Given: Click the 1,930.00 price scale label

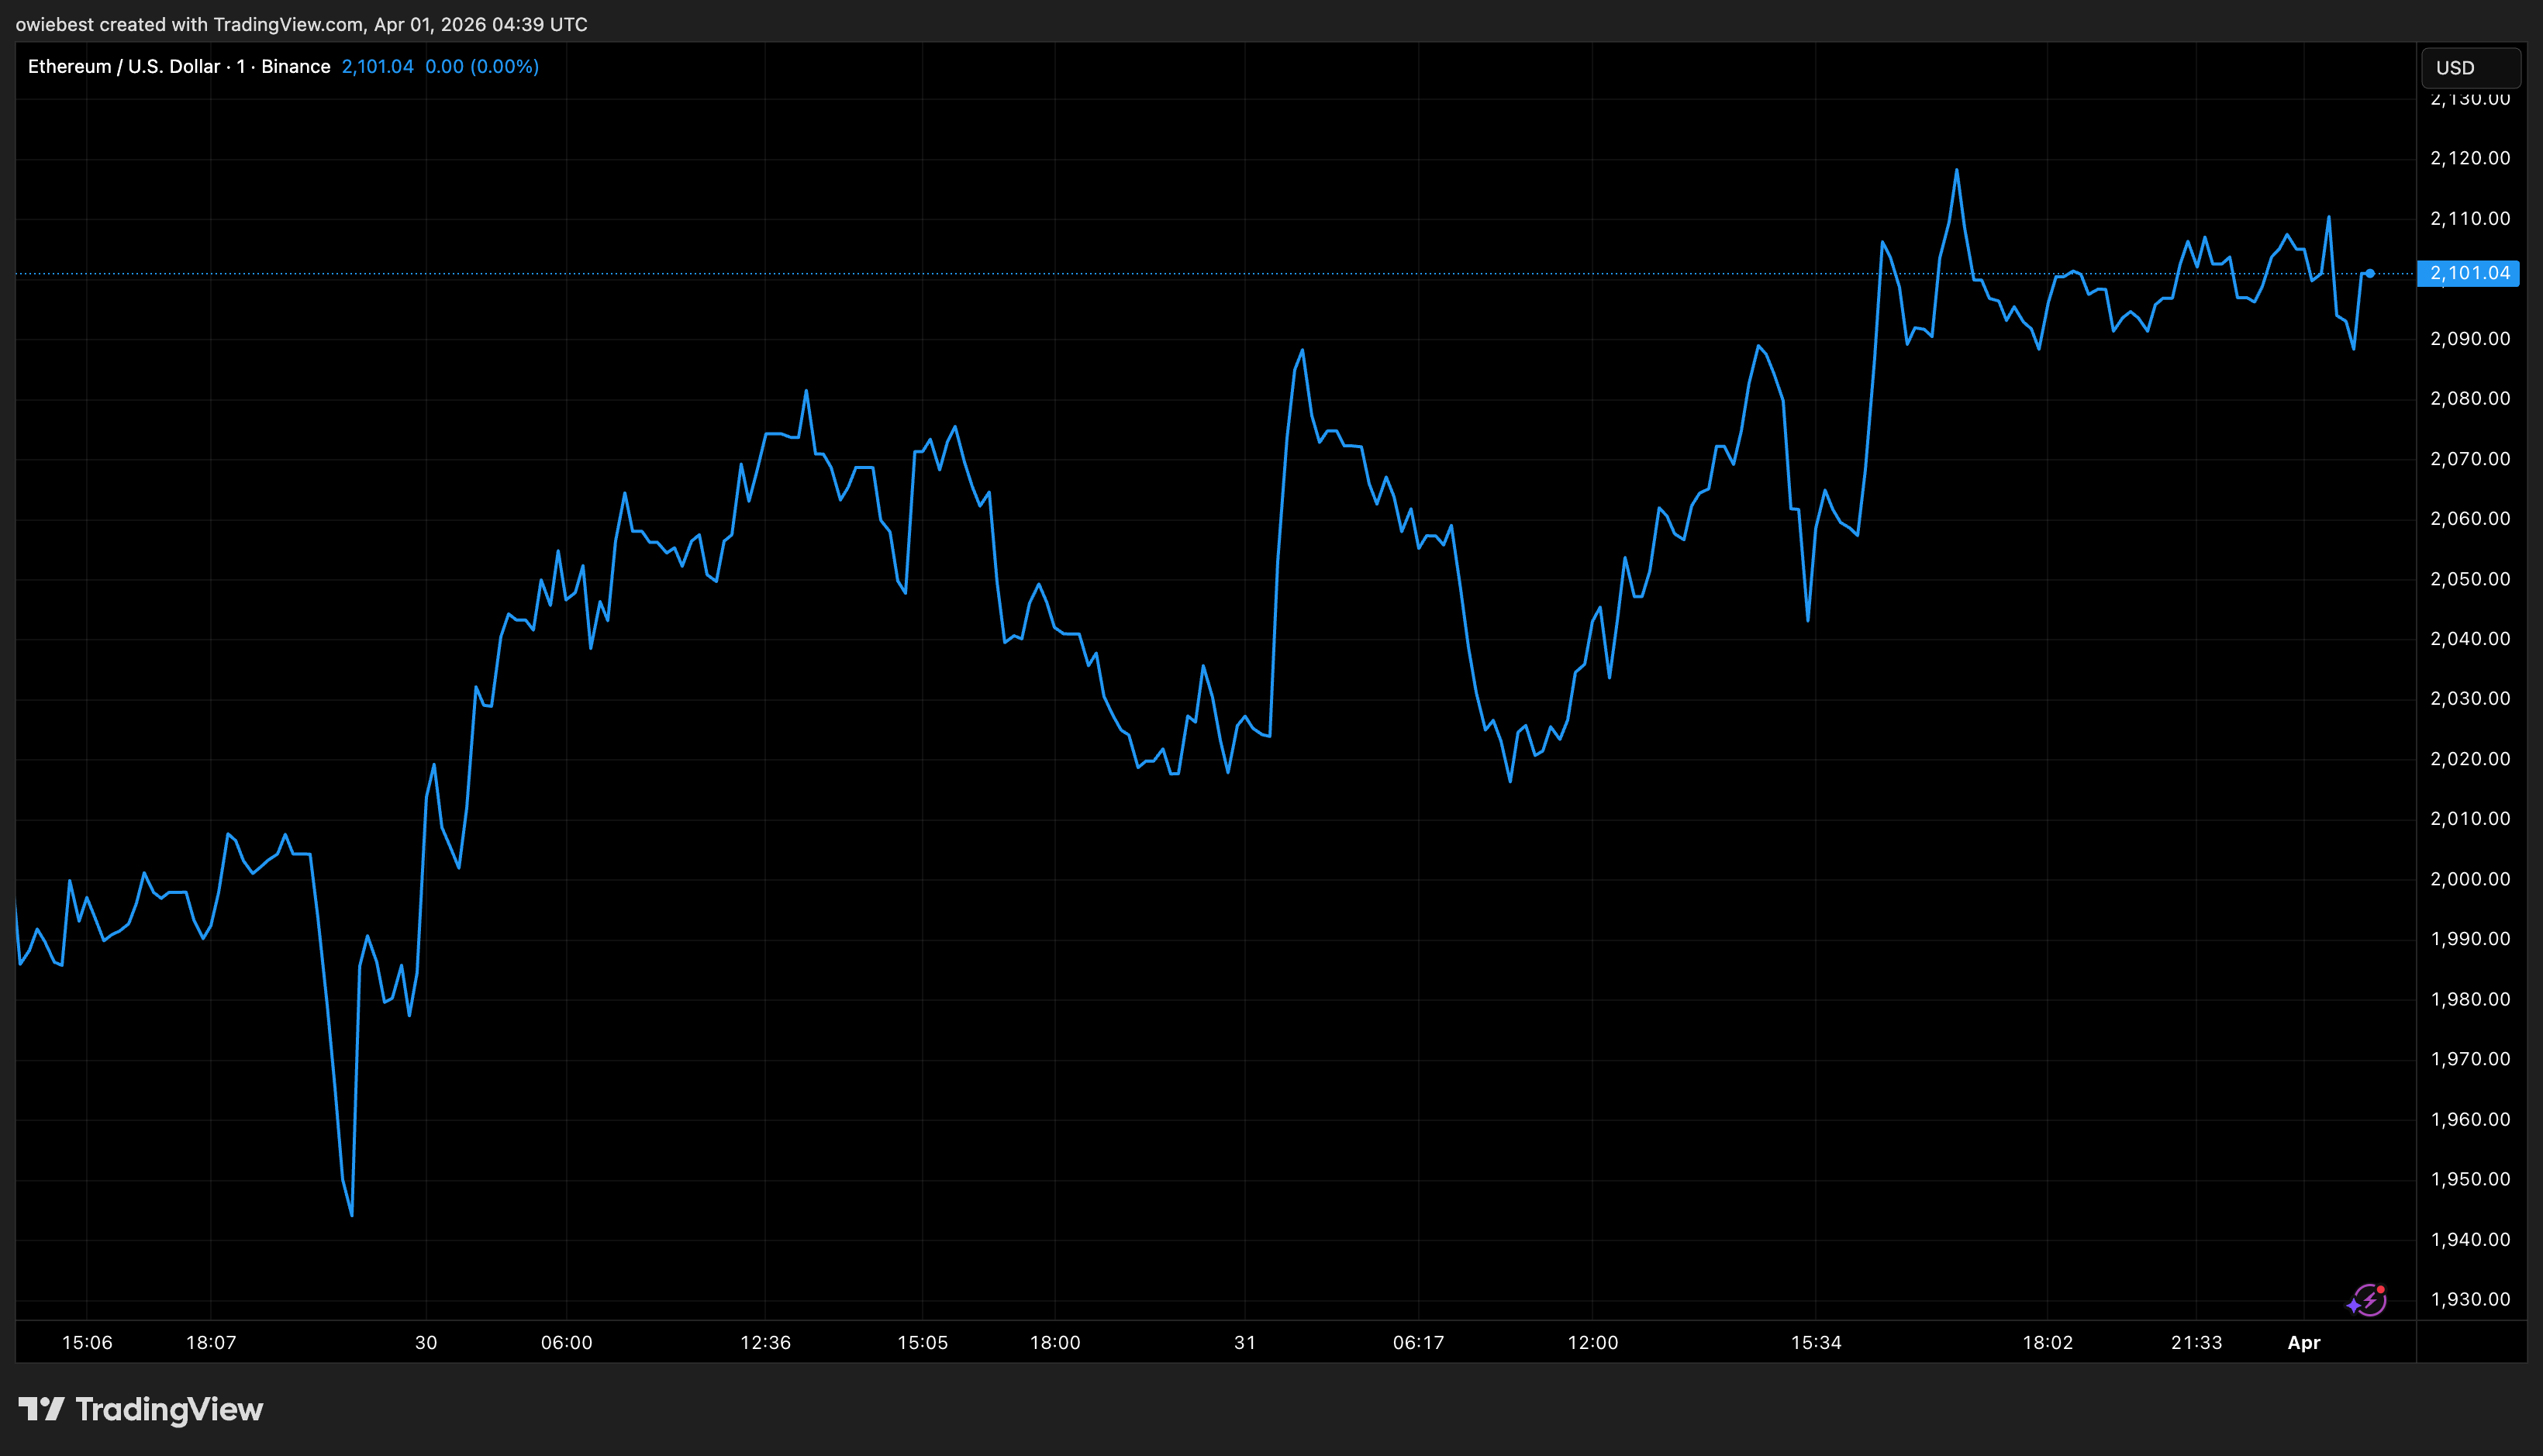Looking at the screenshot, I should (2469, 1299).
